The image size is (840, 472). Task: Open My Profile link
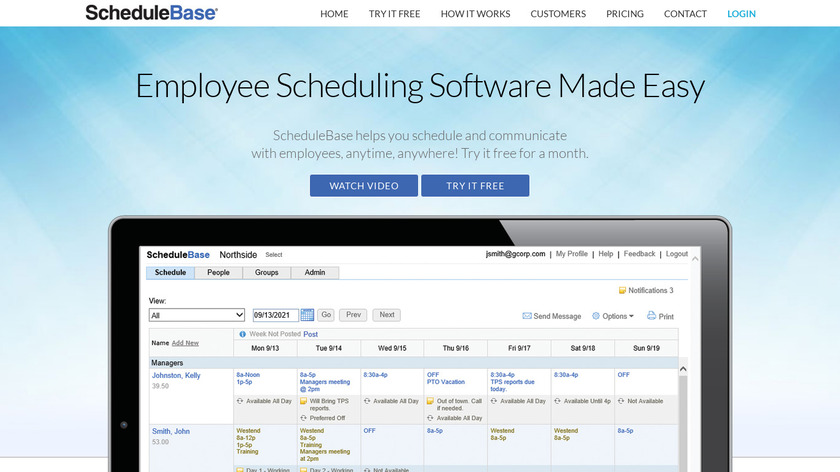click(x=572, y=254)
